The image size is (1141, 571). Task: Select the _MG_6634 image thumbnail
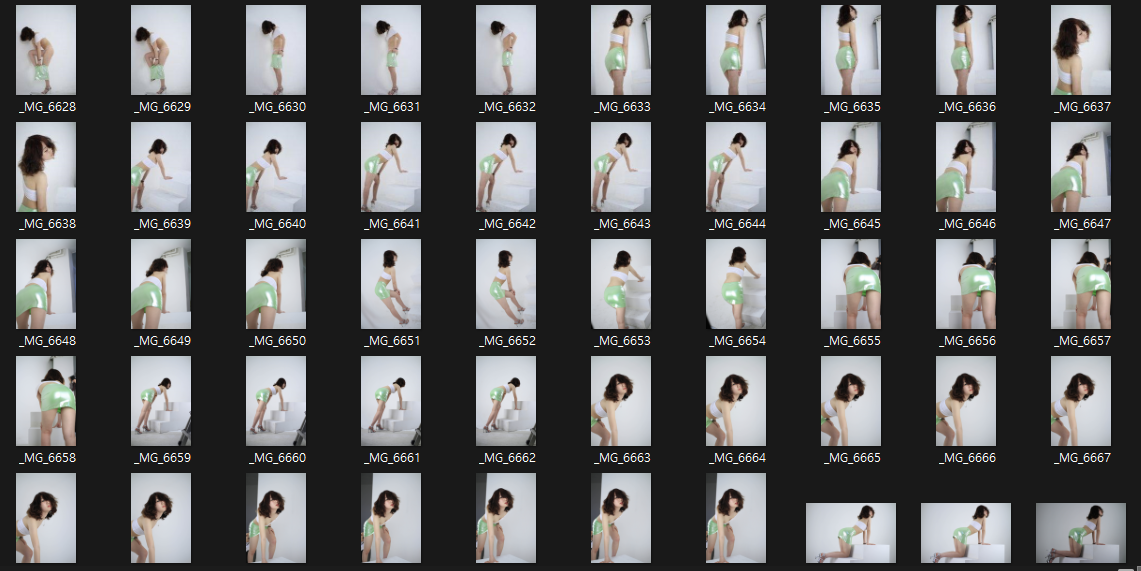(736, 50)
